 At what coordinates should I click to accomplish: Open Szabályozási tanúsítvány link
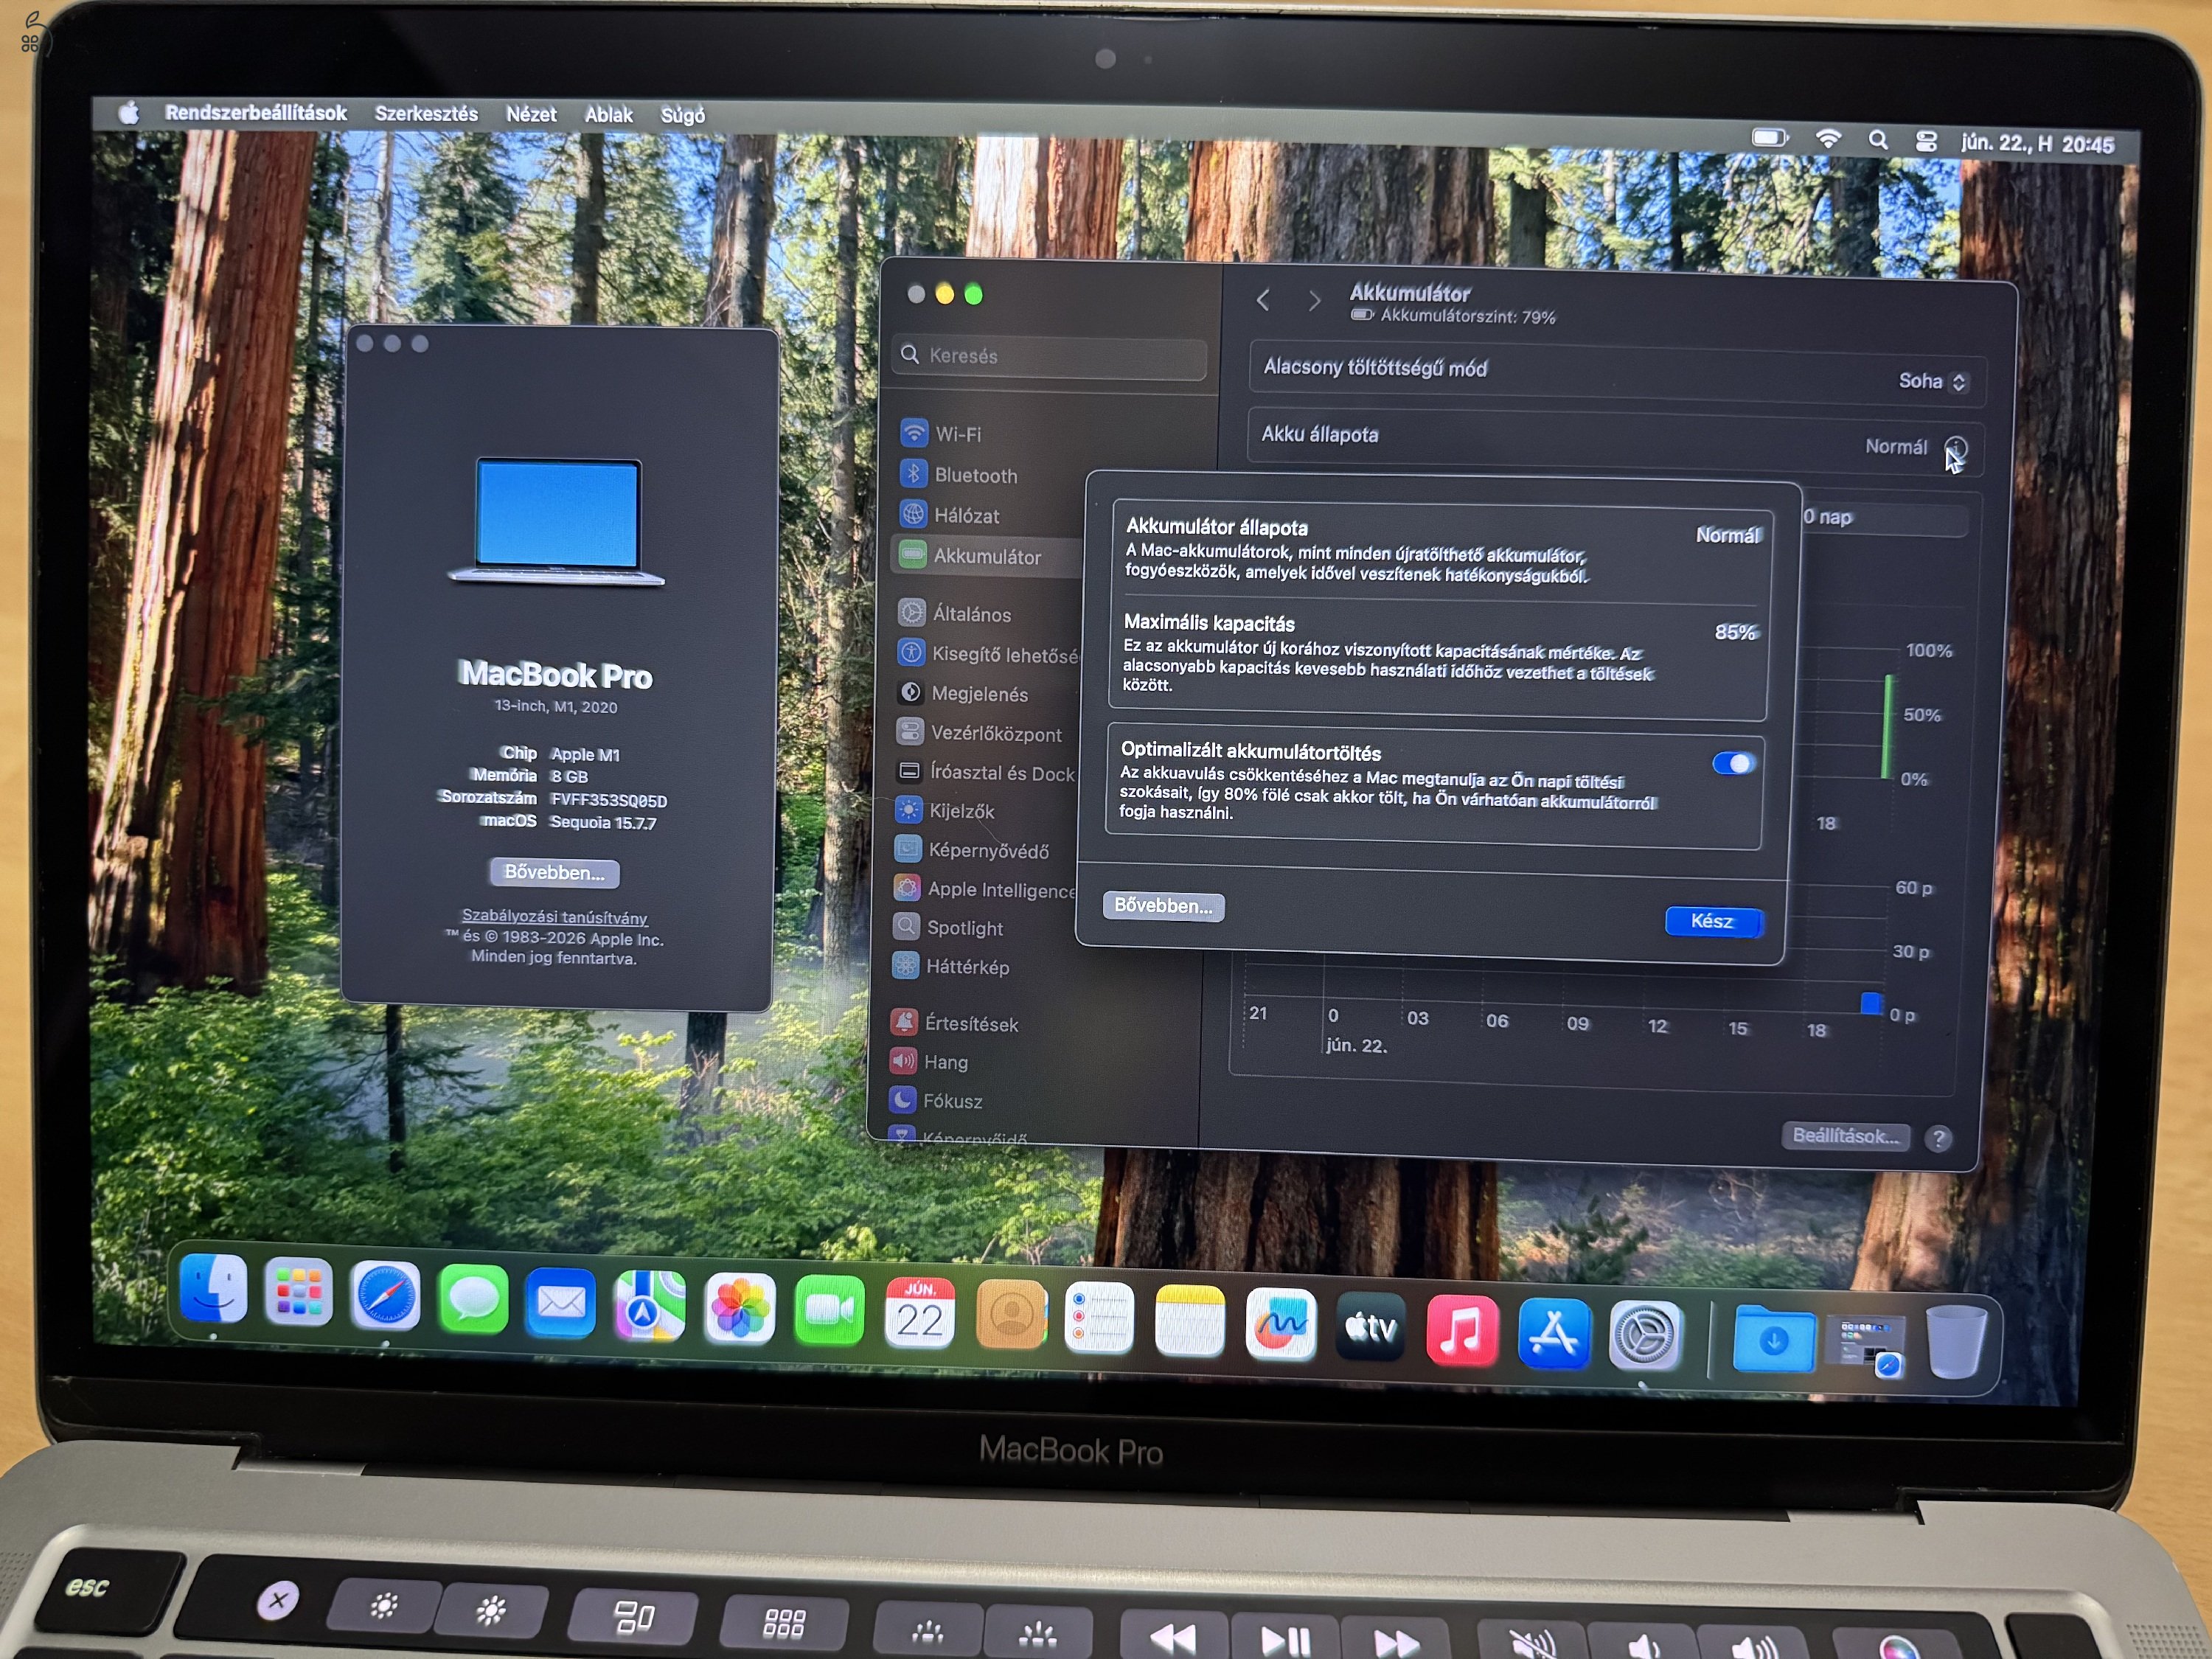554,917
